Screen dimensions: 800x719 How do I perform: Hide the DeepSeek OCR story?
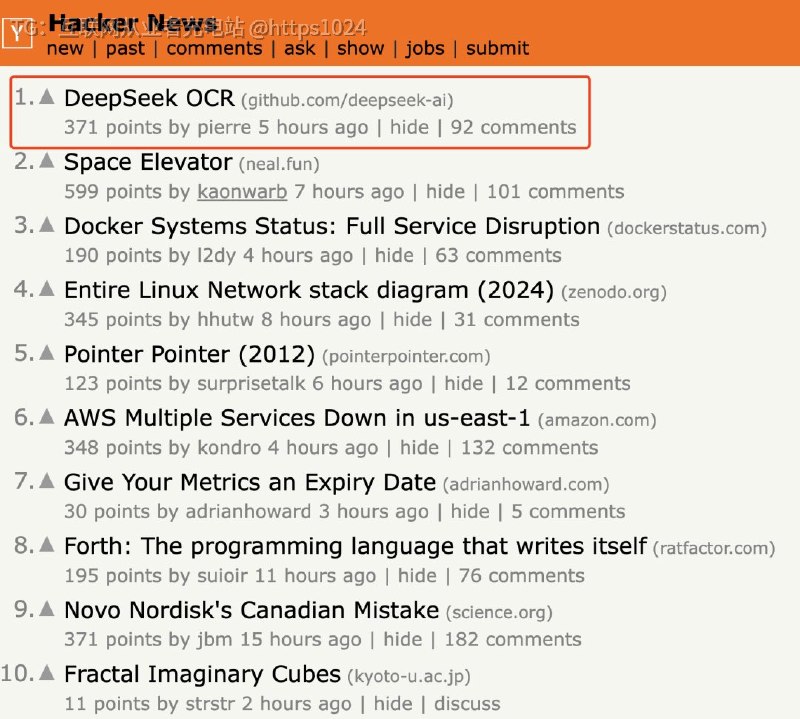point(409,128)
